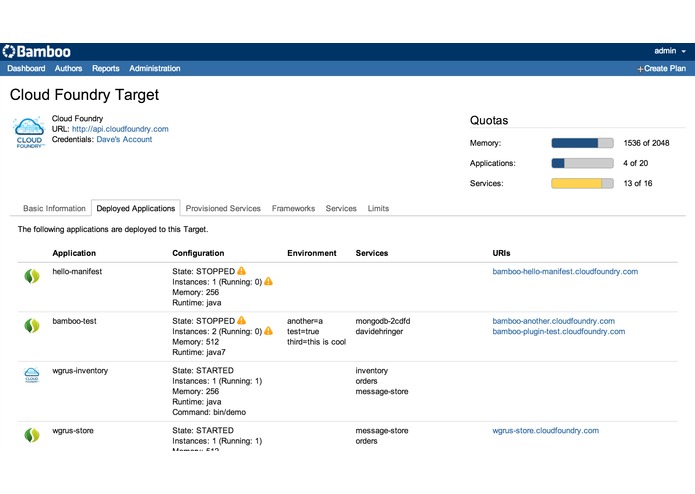The width and height of the screenshot is (695, 494).
Task: Click the bamboo-test application name
Action: pos(74,321)
